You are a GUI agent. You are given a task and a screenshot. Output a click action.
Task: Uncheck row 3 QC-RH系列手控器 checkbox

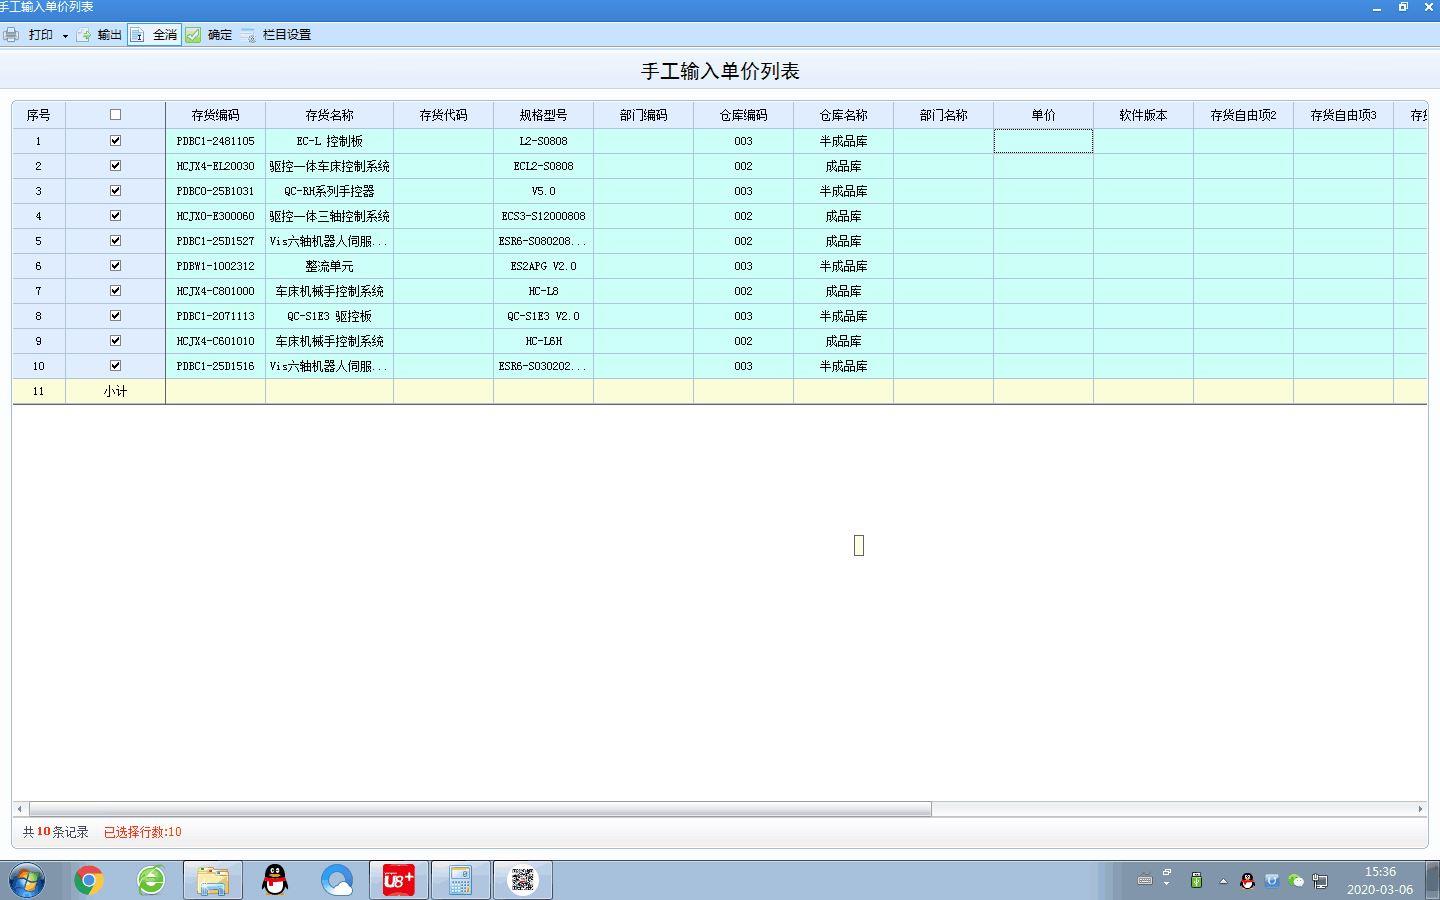click(x=115, y=191)
